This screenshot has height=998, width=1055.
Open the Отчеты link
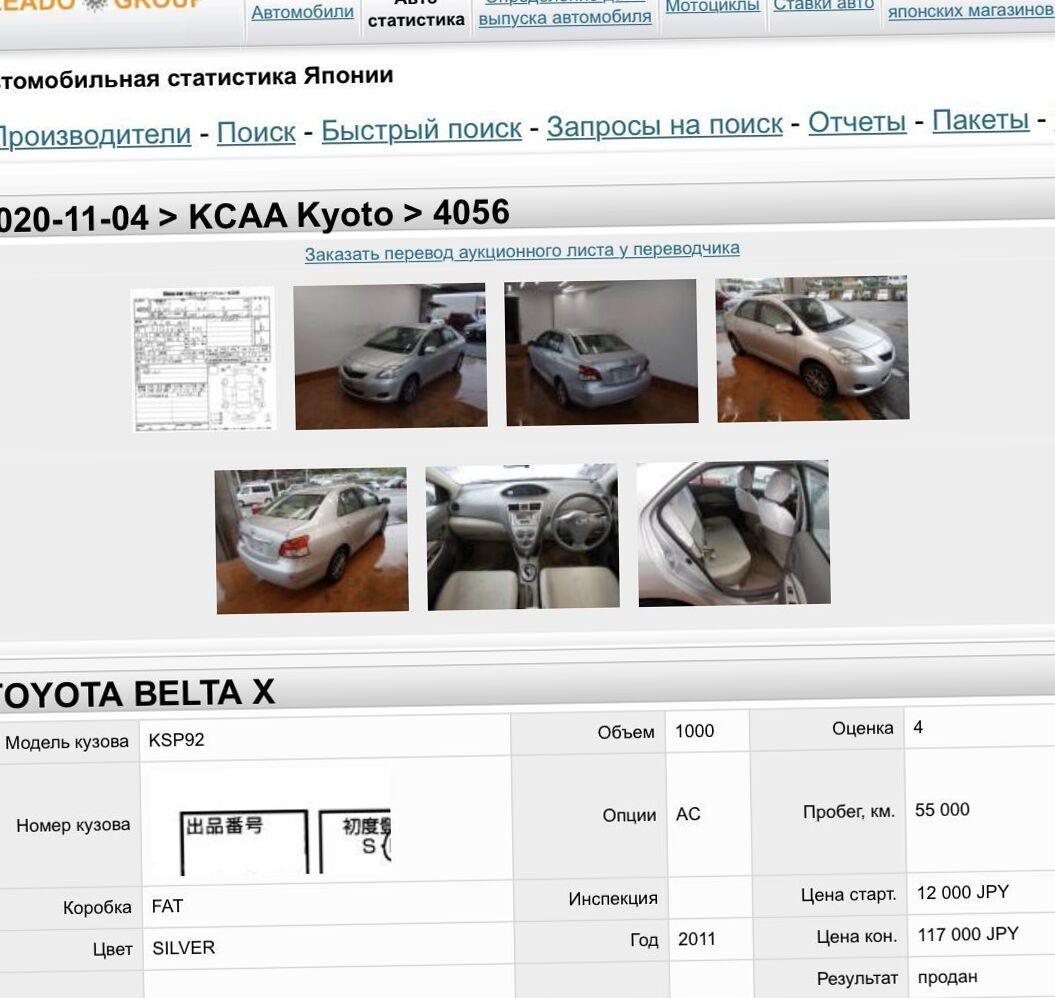point(857,122)
